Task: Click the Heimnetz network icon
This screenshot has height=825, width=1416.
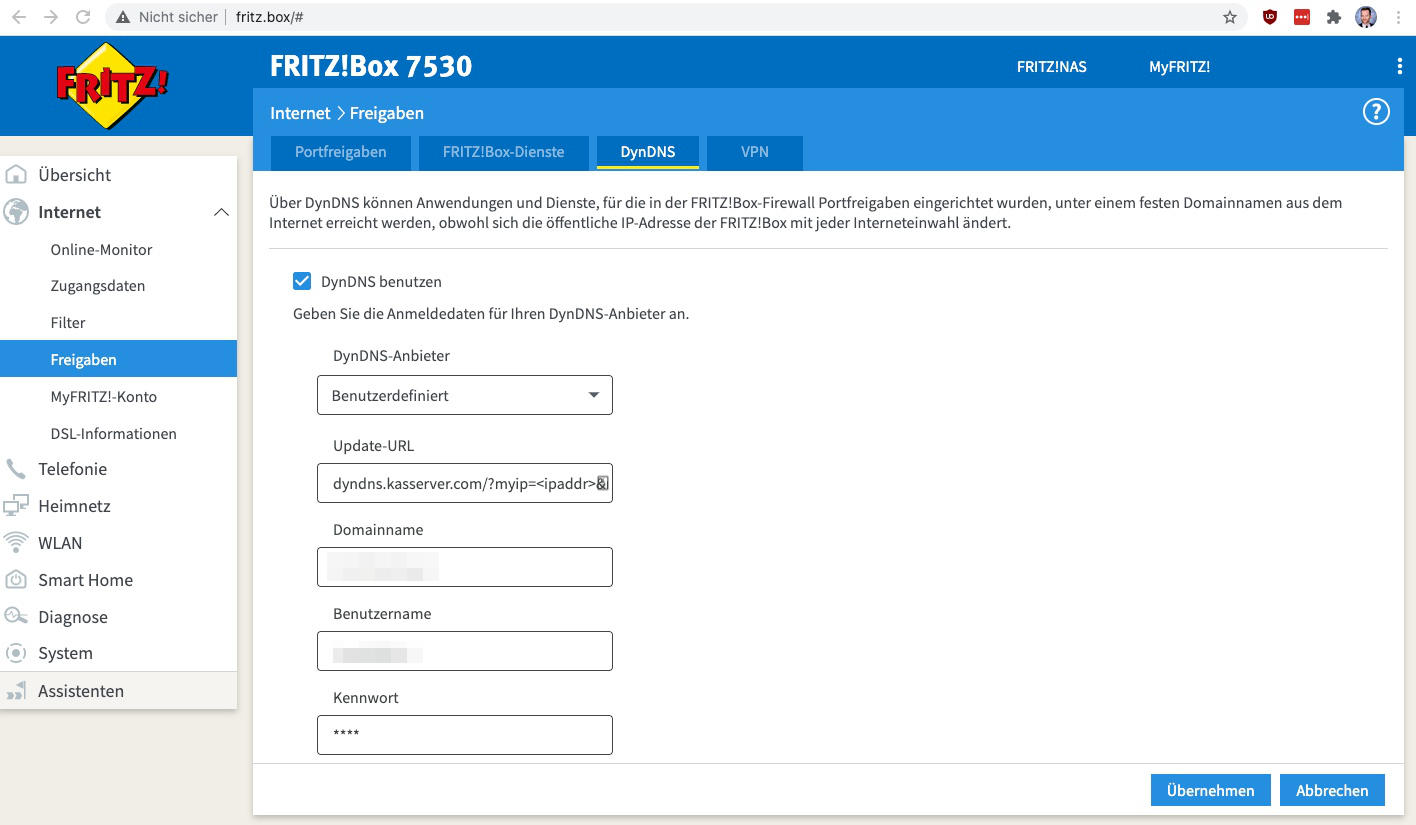Action: [16, 506]
